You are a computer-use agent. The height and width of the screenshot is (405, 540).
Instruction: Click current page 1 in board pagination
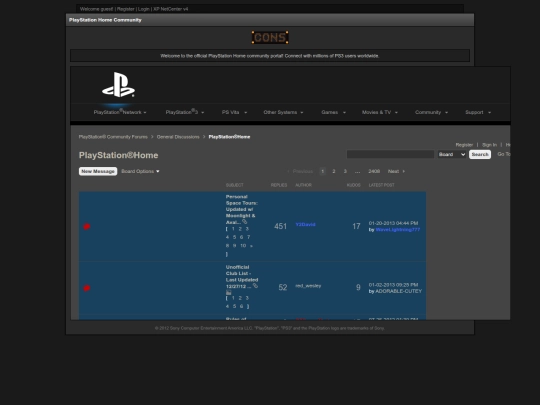click(323, 171)
